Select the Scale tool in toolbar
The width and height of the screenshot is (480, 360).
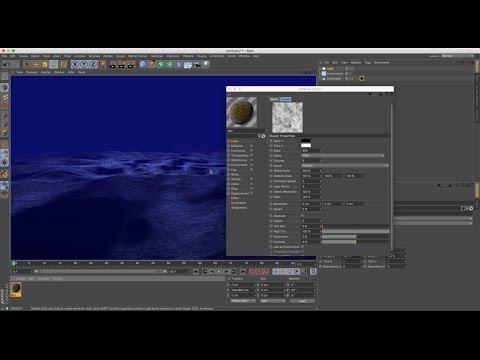(45, 64)
